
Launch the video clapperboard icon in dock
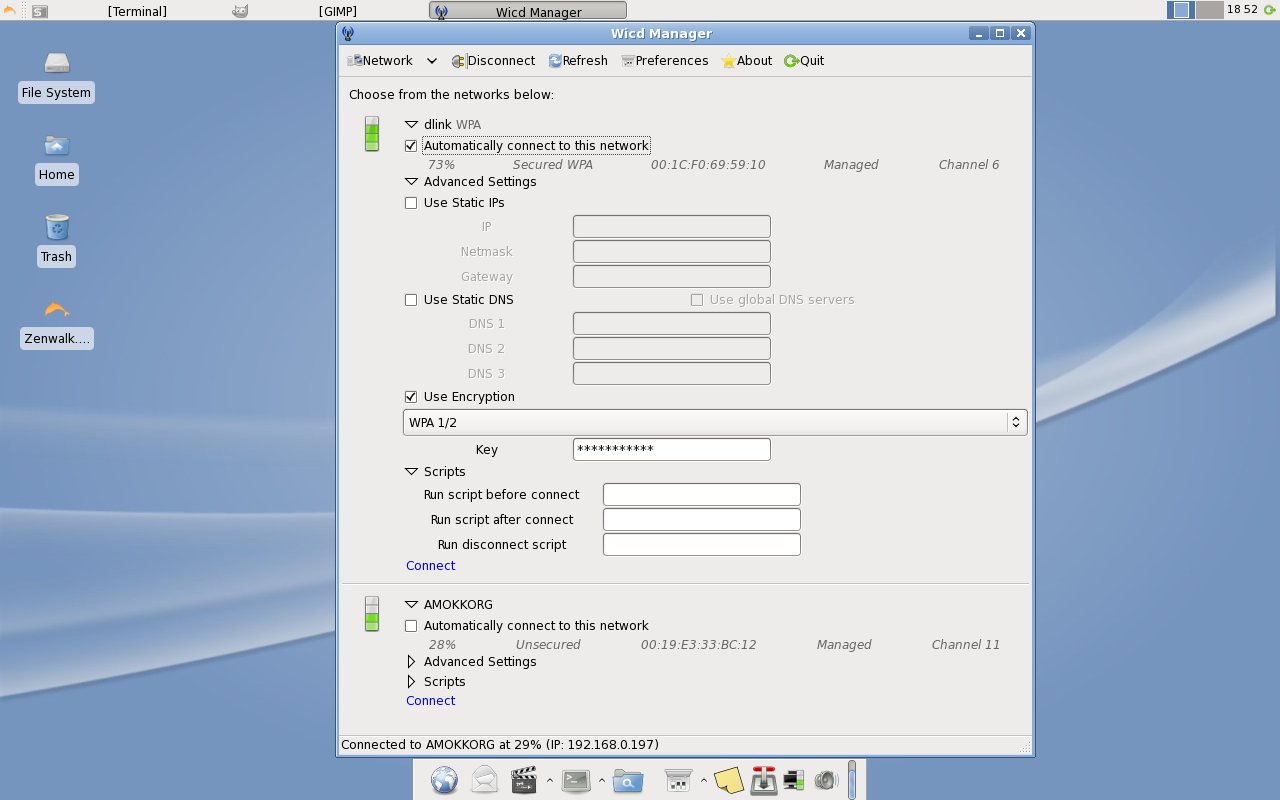pyautogui.click(x=524, y=780)
